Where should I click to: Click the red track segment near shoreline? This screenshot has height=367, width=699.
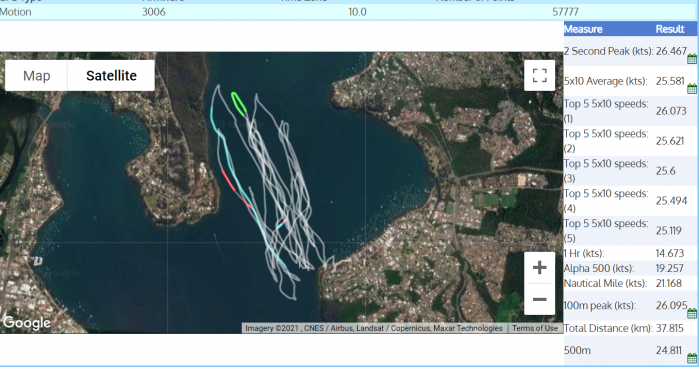tap(228, 180)
